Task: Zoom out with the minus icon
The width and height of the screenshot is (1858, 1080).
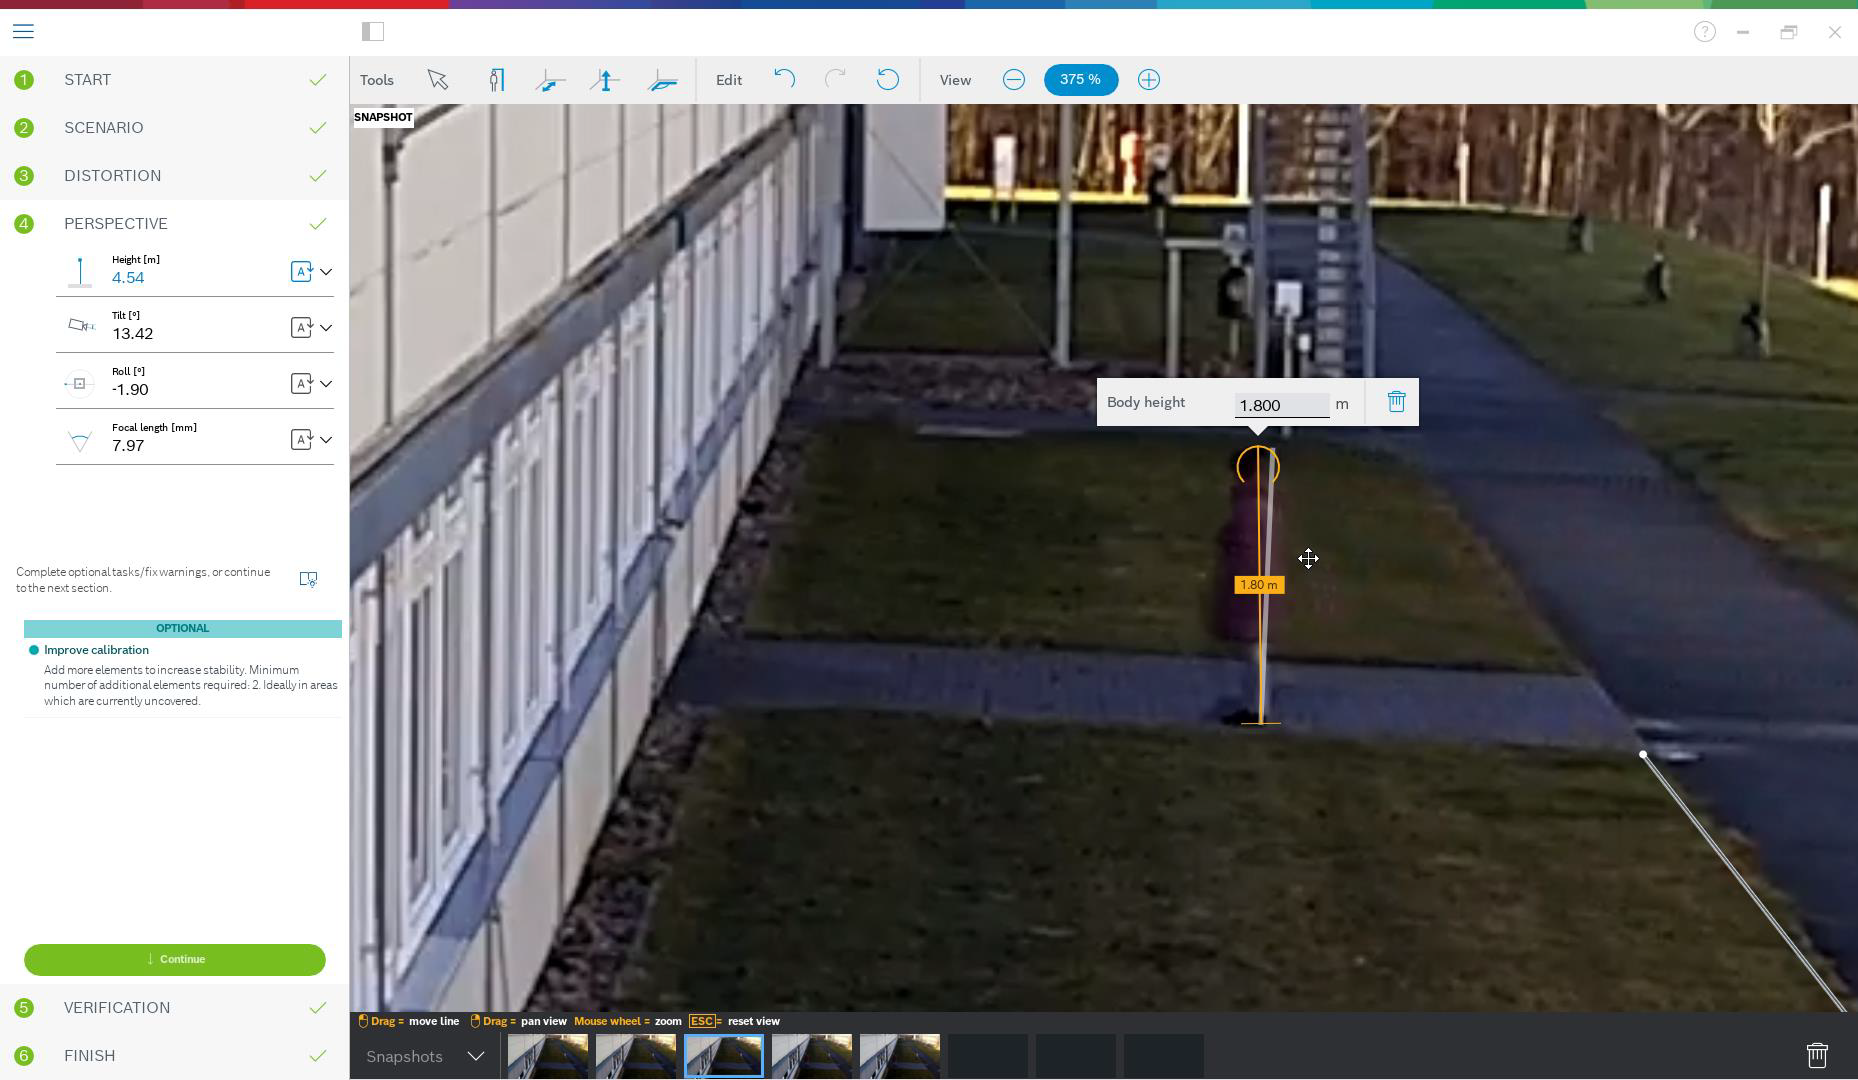Action: pyautogui.click(x=1013, y=80)
